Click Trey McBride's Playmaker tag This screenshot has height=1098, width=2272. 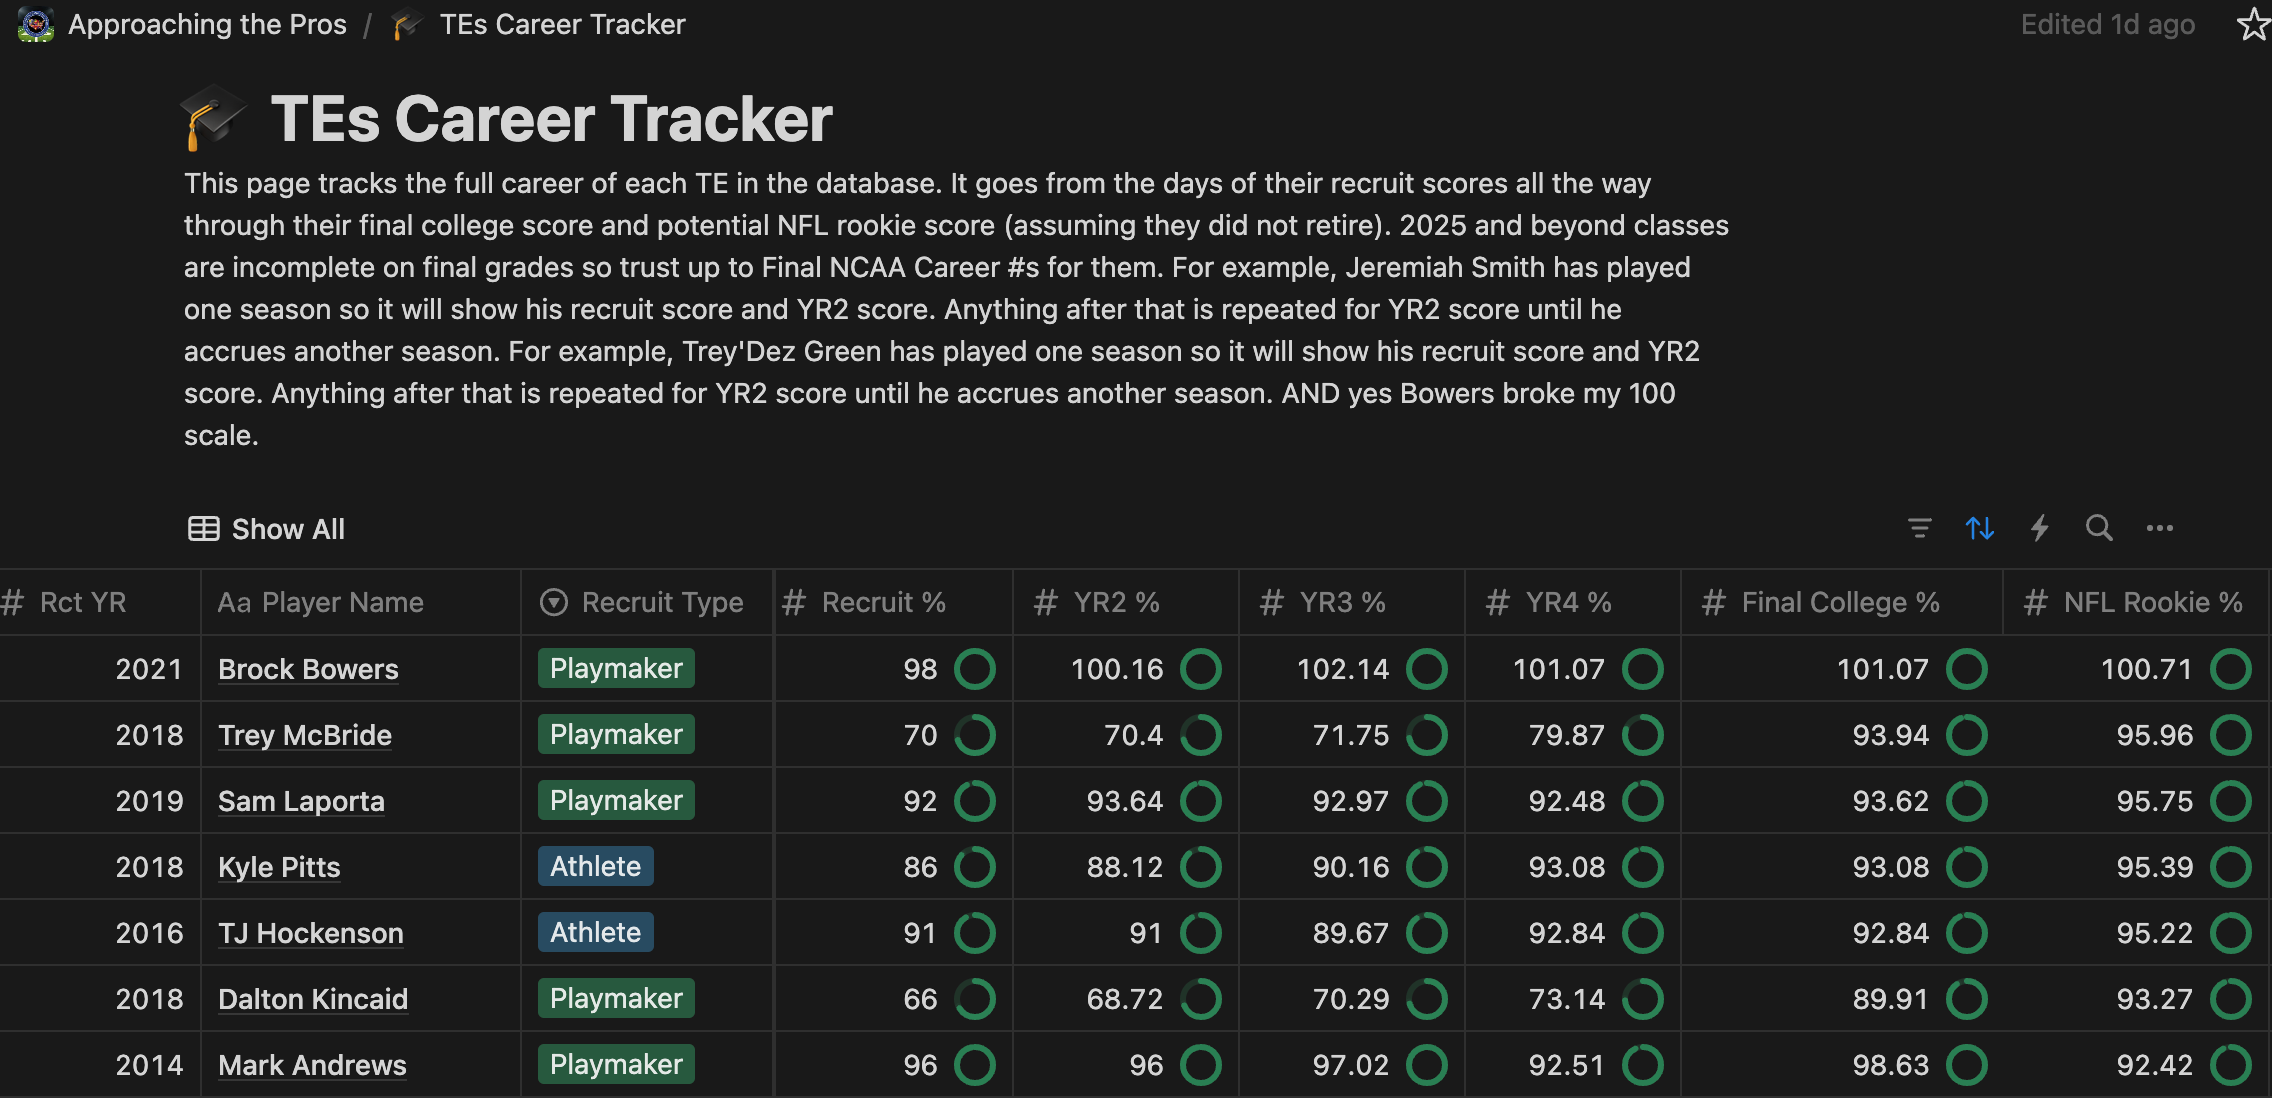pyautogui.click(x=616, y=735)
